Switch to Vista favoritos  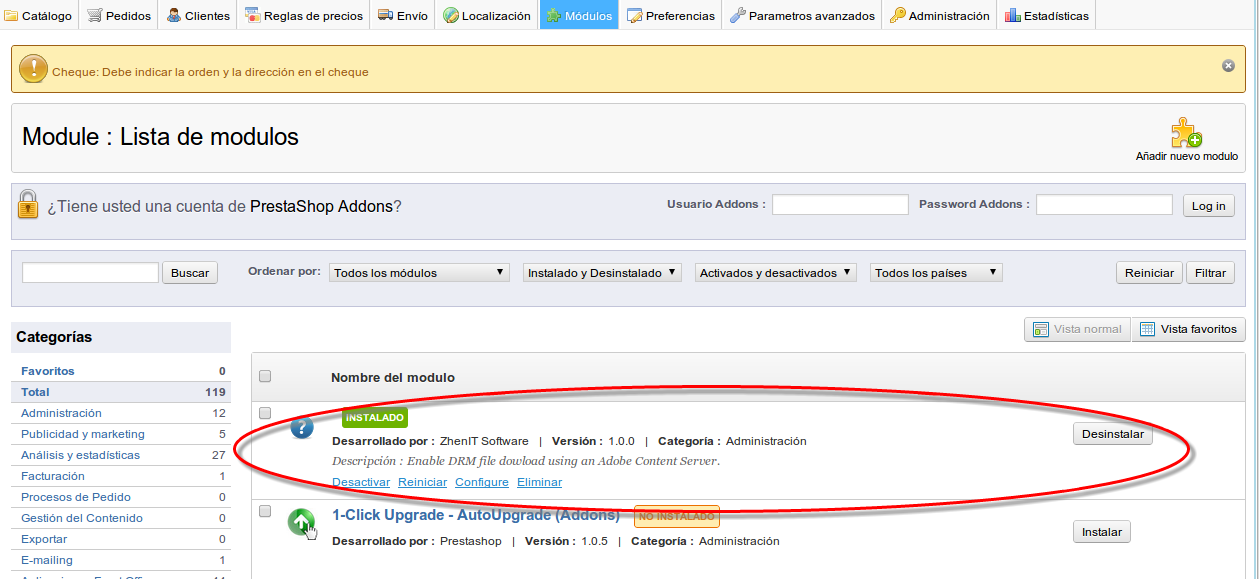[1189, 329]
